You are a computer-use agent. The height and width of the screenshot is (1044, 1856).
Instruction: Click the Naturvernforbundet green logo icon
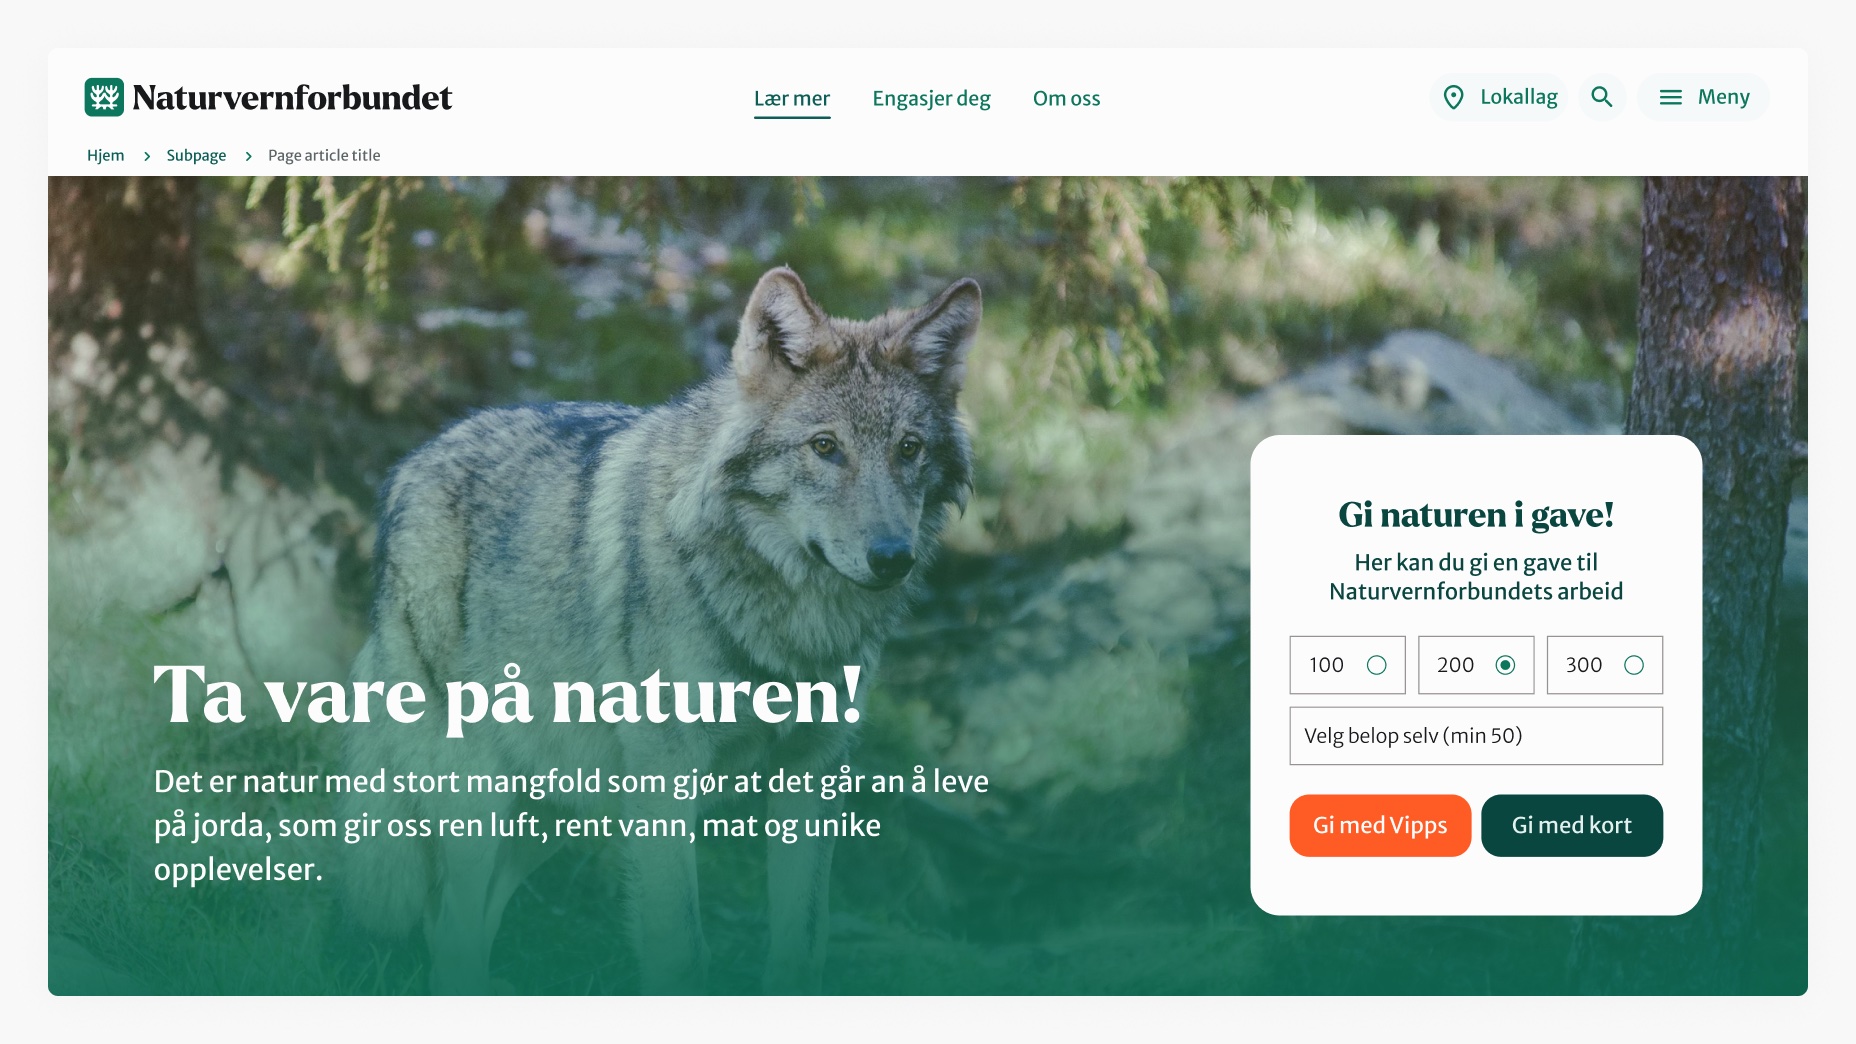point(104,97)
